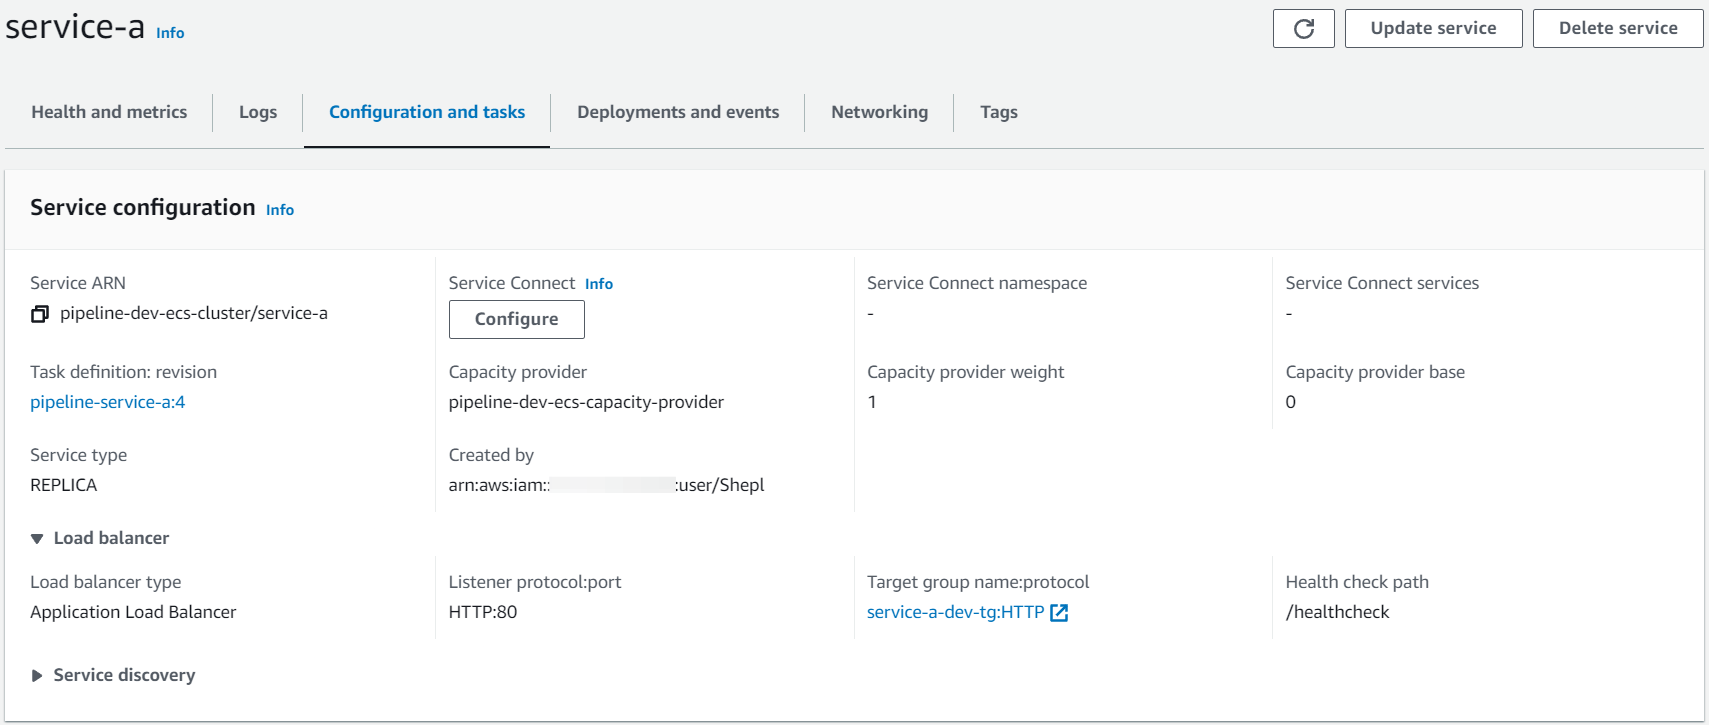The height and width of the screenshot is (725, 1709).
Task: Copy the Service ARN using copy icon
Action: pyautogui.click(x=40, y=314)
